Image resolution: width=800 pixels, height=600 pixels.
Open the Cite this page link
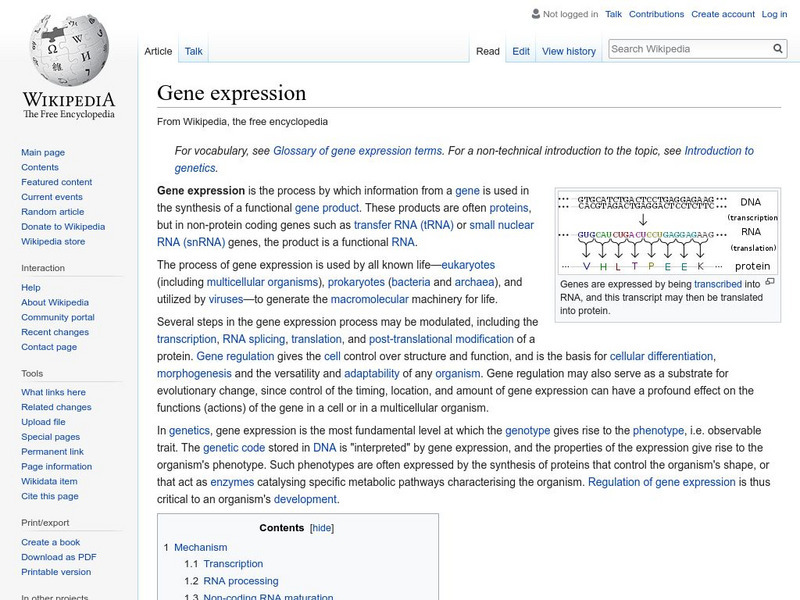click(x=49, y=497)
